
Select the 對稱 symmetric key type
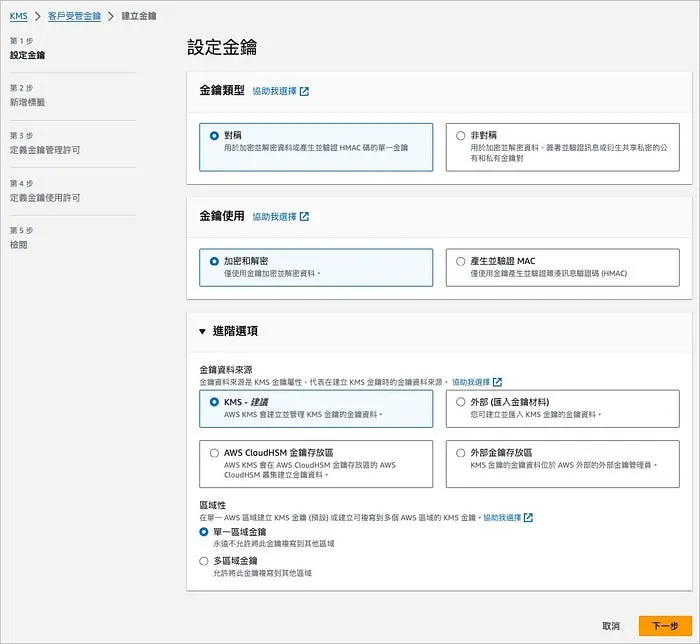pos(316,147)
